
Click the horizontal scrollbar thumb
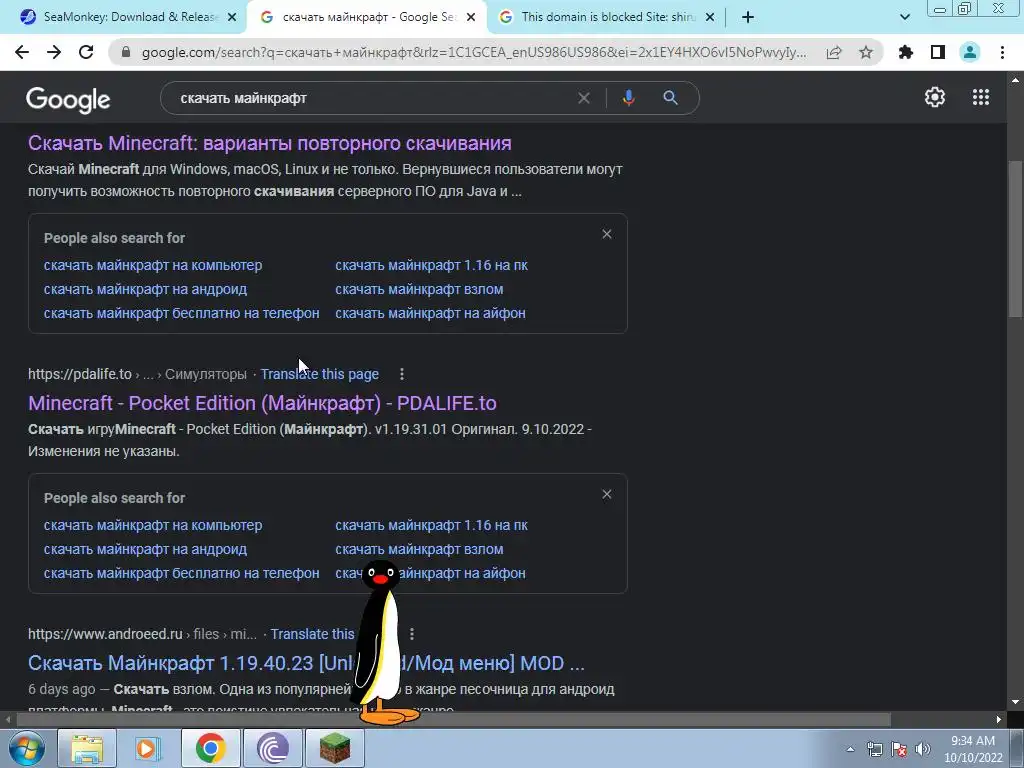[454, 720]
